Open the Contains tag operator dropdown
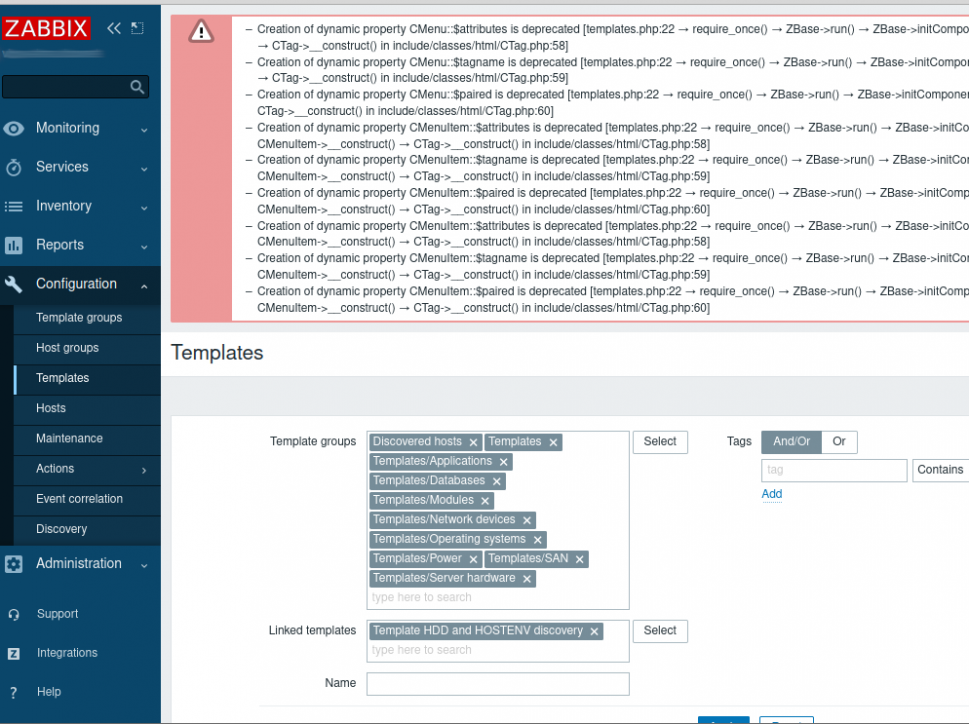The height and width of the screenshot is (724, 969). pyautogui.click(x=941, y=470)
